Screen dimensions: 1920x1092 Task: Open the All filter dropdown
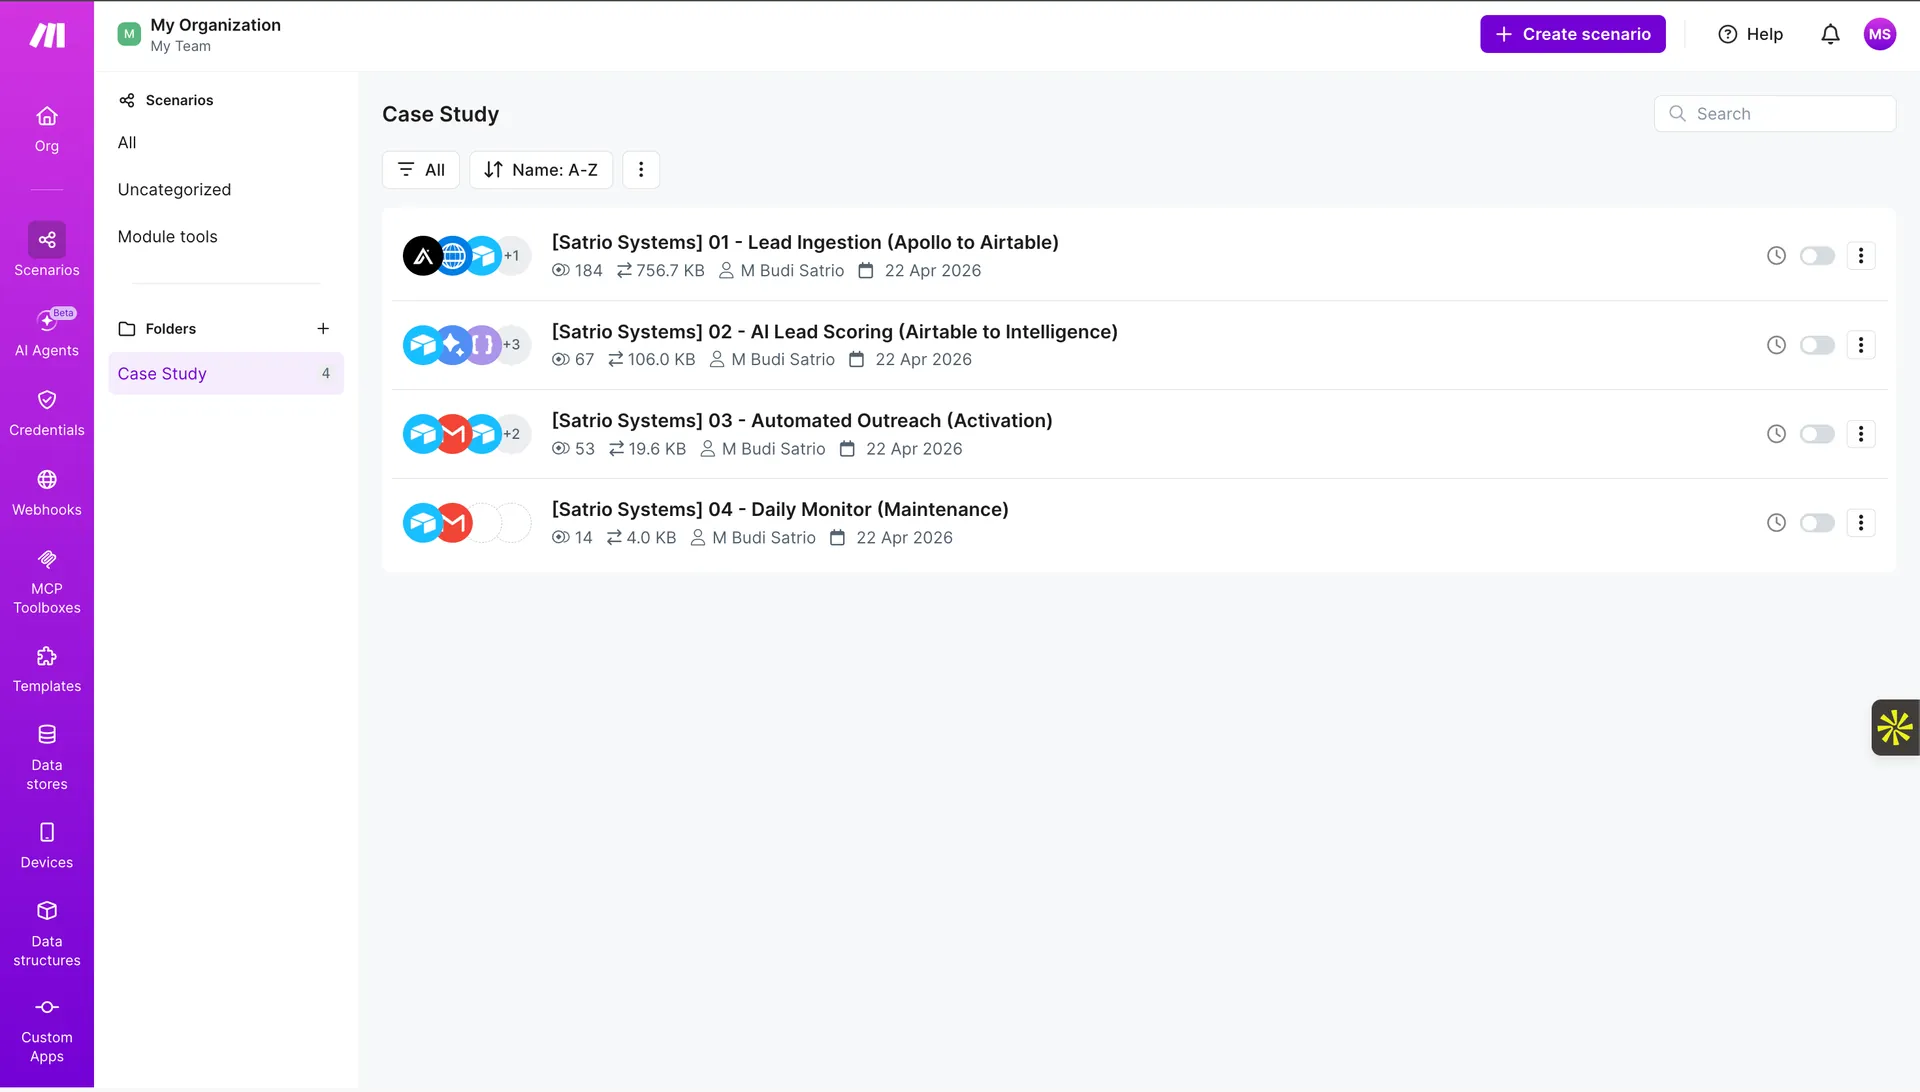tap(420, 169)
